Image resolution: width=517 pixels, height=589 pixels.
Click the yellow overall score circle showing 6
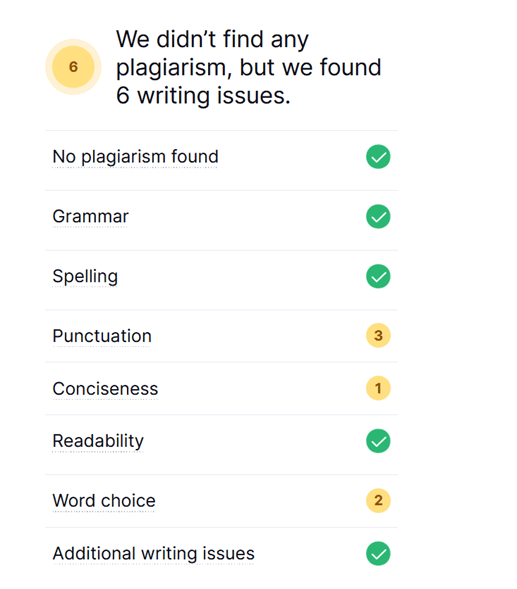coord(73,67)
